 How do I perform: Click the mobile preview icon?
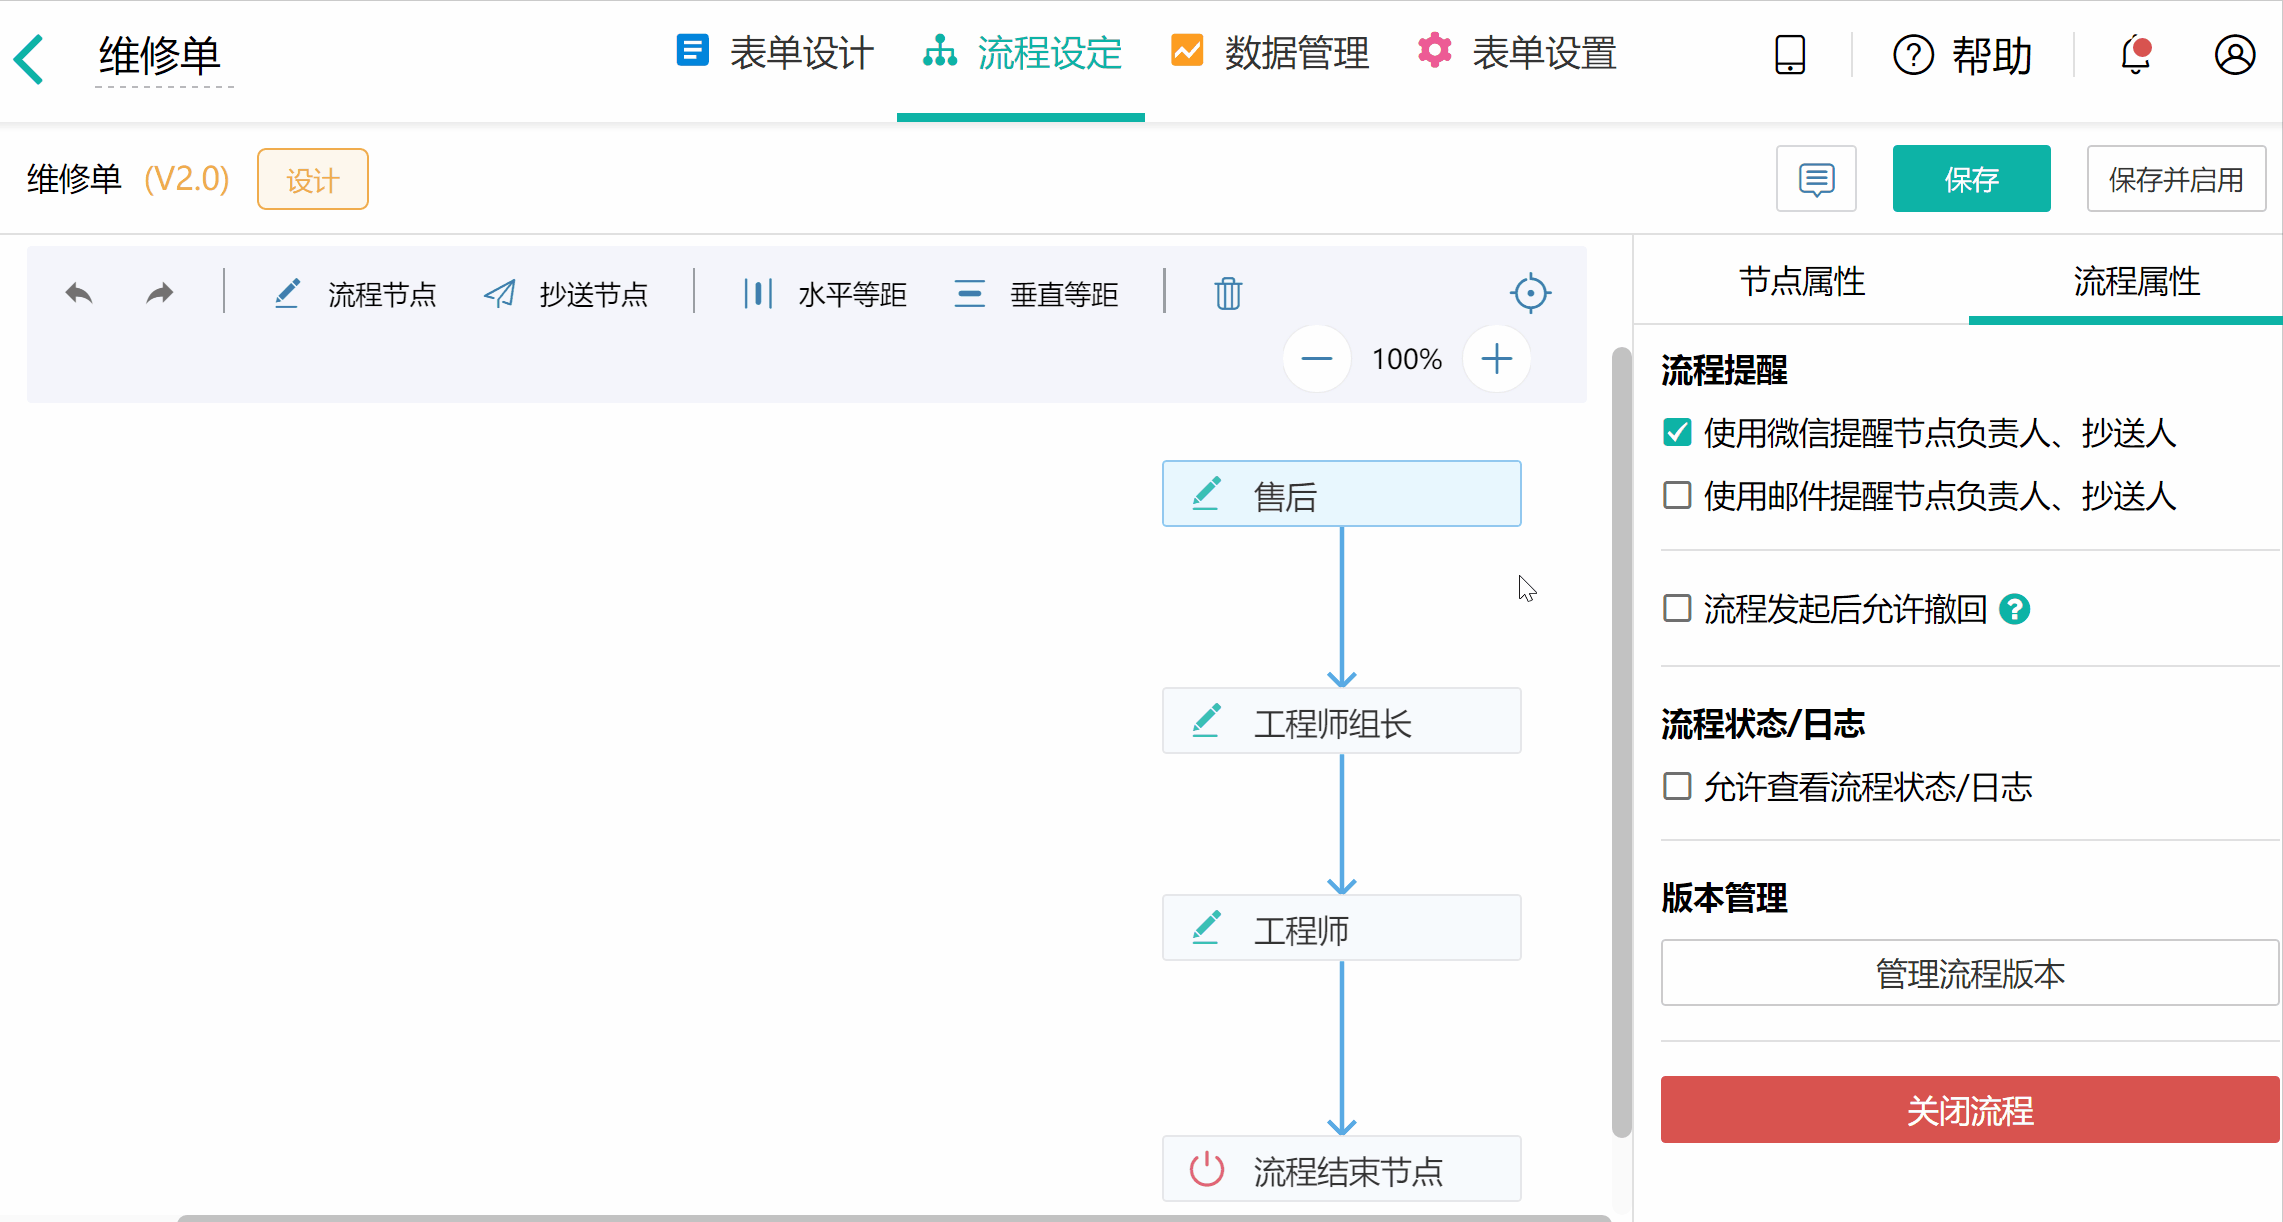tap(1789, 55)
